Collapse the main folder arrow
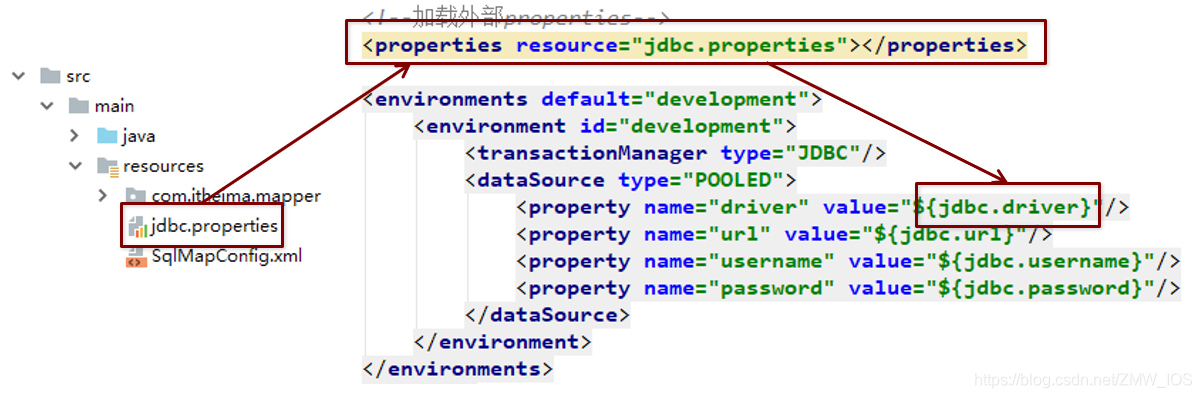1202x398 pixels. coord(46,106)
